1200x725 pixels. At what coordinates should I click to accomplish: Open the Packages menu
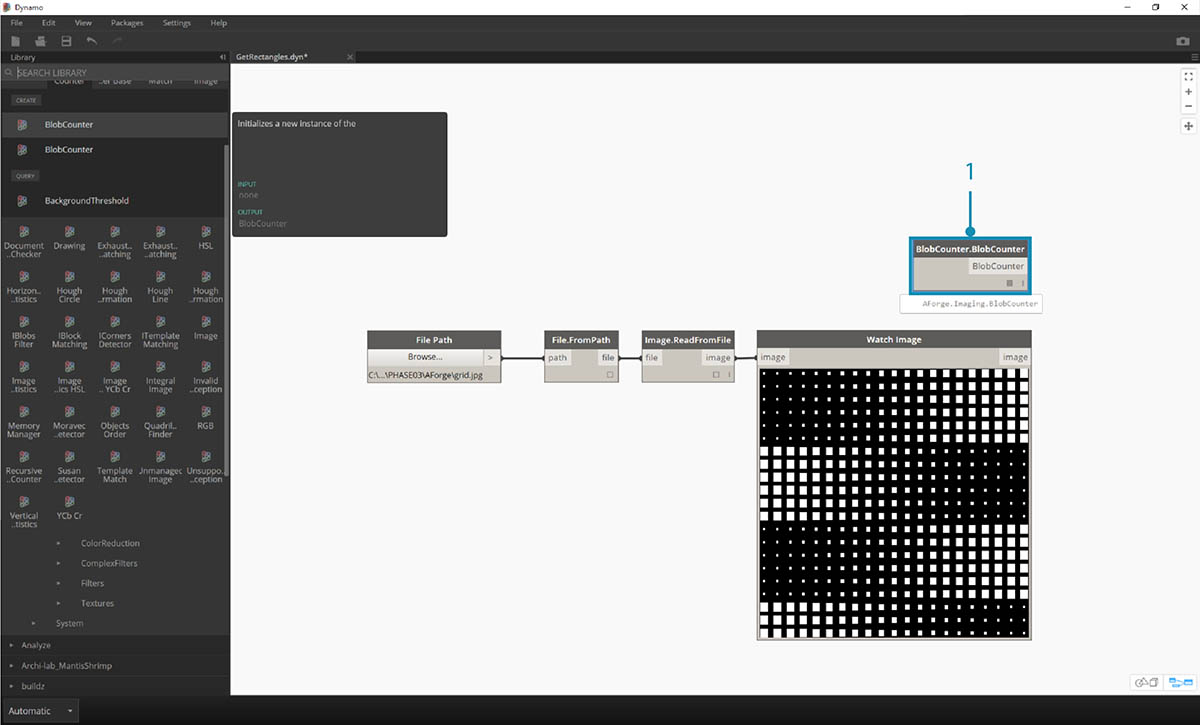(x=127, y=23)
